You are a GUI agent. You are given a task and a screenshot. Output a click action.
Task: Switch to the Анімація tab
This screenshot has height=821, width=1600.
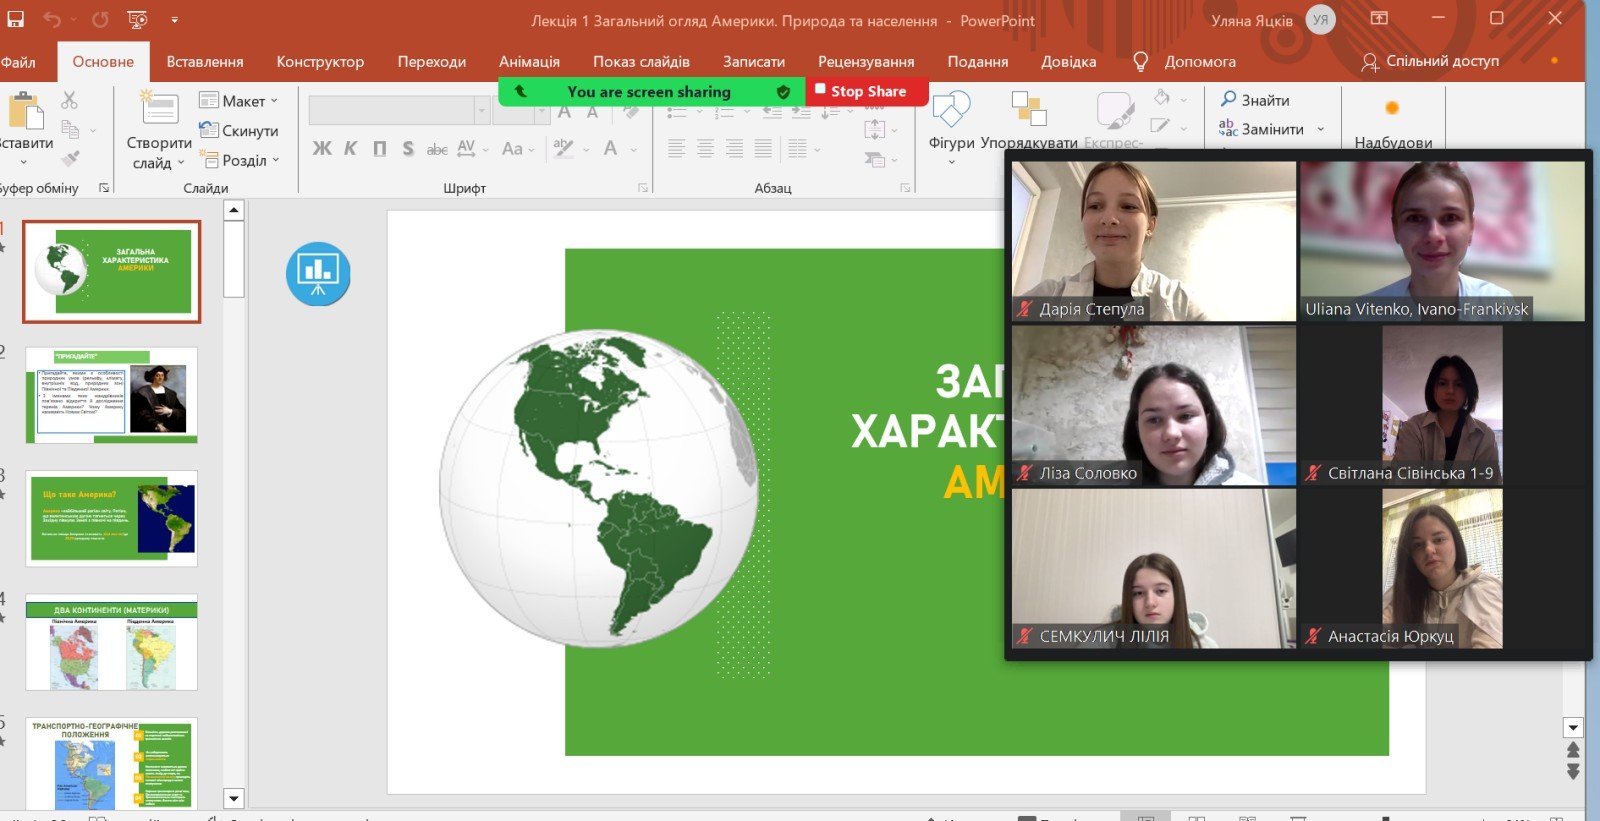(529, 61)
